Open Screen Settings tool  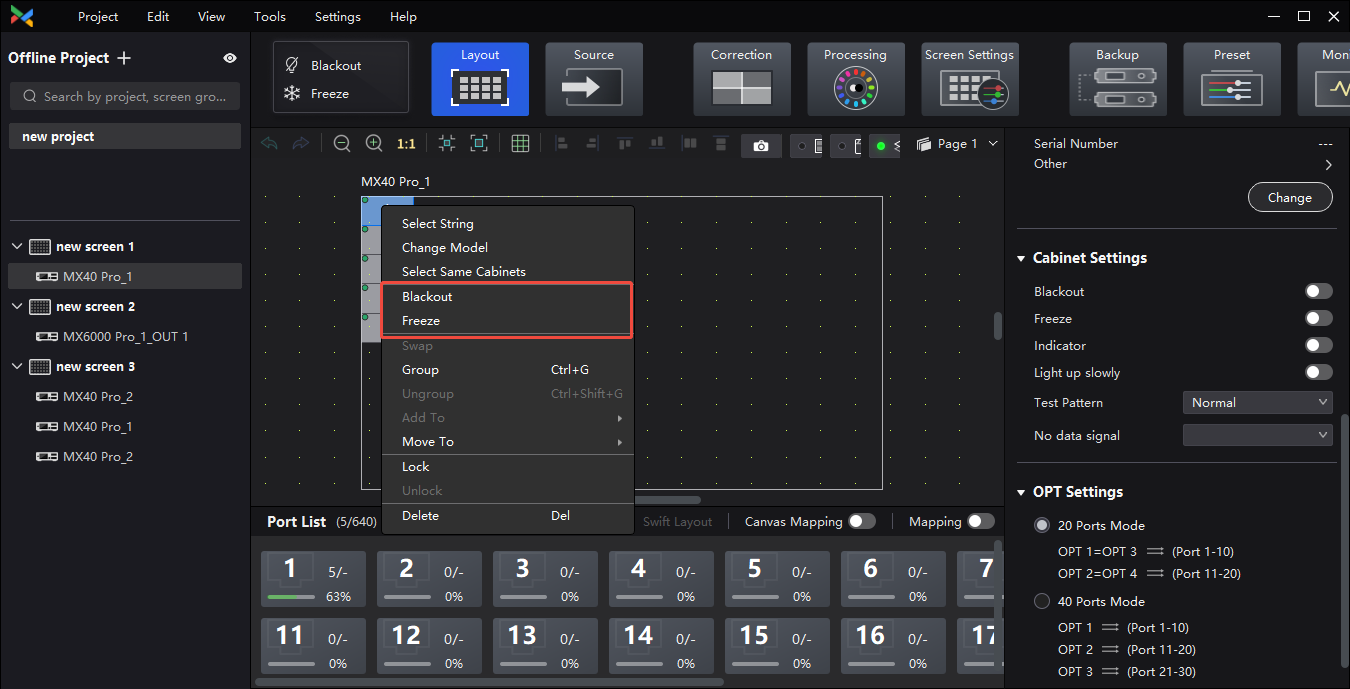970,79
